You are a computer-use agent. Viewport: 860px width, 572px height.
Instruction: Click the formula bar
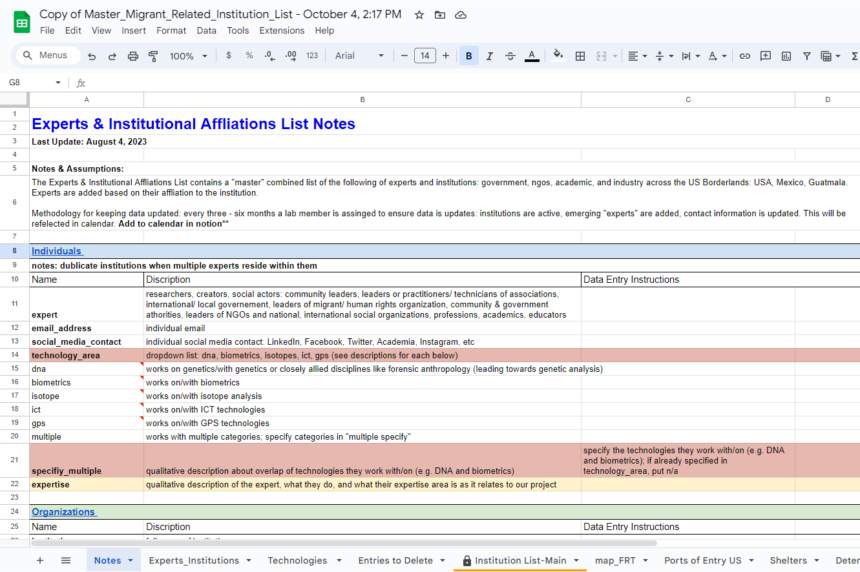tap(472, 83)
